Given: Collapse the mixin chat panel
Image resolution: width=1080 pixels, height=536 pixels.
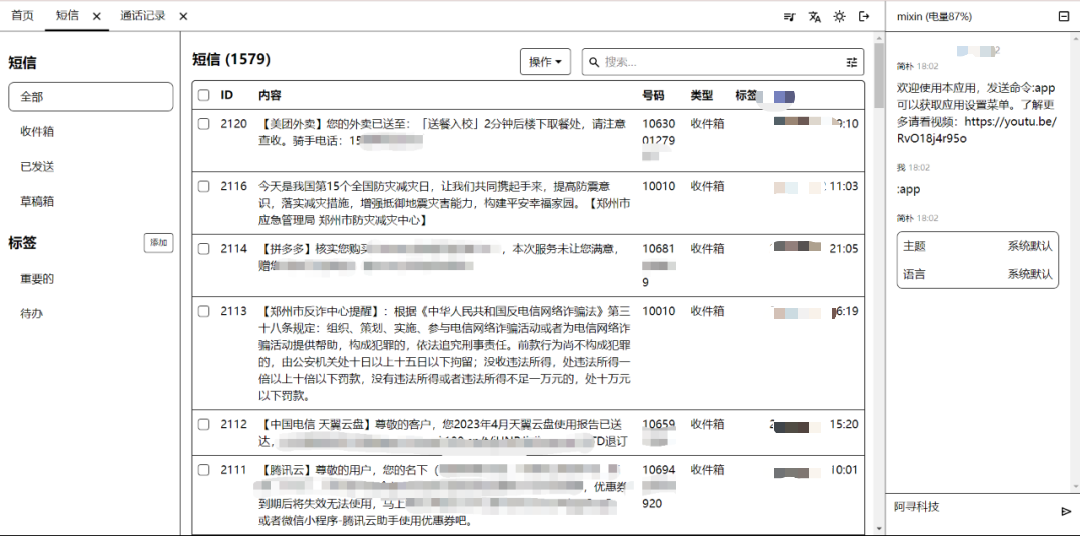Looking at the screenshot, I should coord(1063,17).
